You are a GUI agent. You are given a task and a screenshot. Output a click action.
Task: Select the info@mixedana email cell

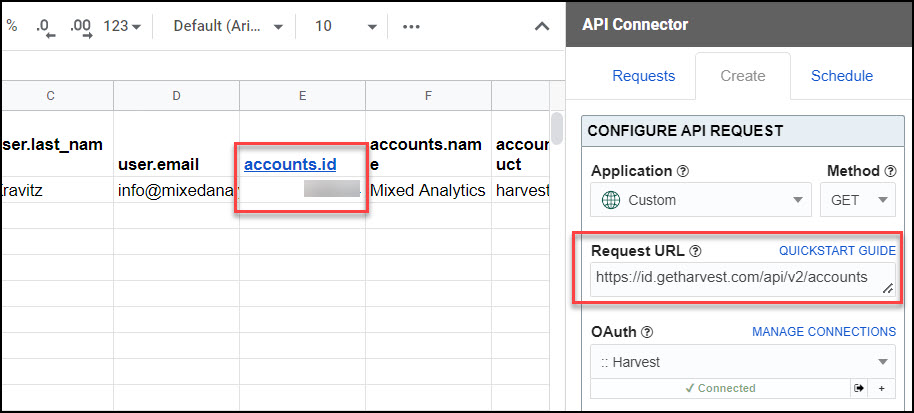177,190
